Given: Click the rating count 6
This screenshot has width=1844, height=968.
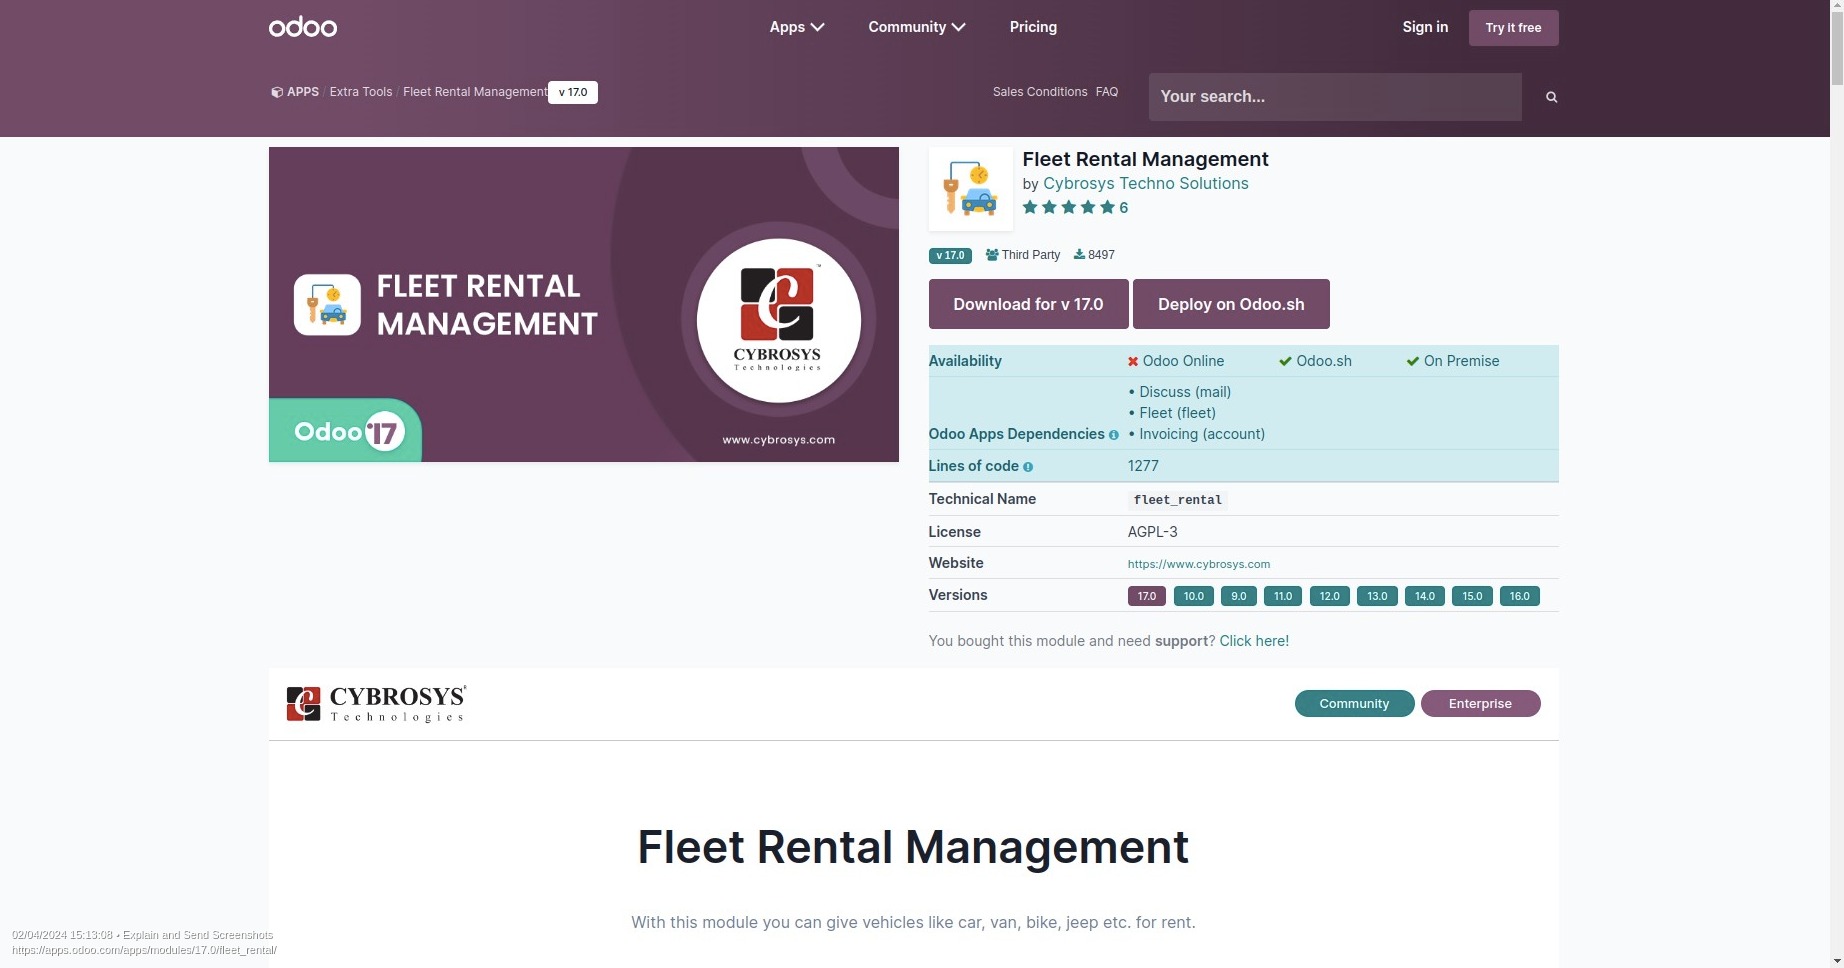Looking at the screenshot, I should pyautogui.click(x=1124, y=208).
